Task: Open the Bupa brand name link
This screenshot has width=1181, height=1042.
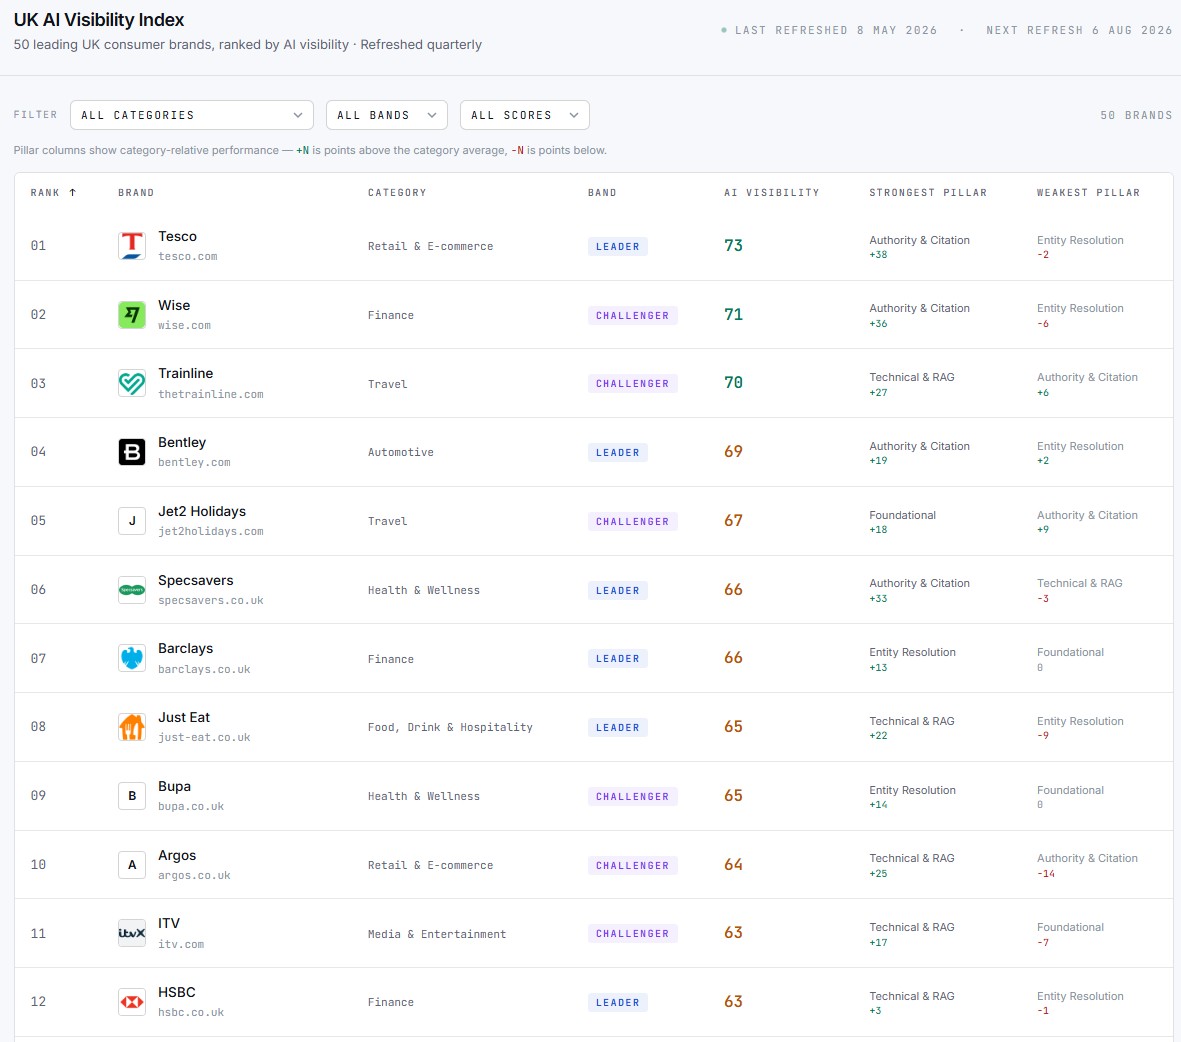Action: (175, 787)
